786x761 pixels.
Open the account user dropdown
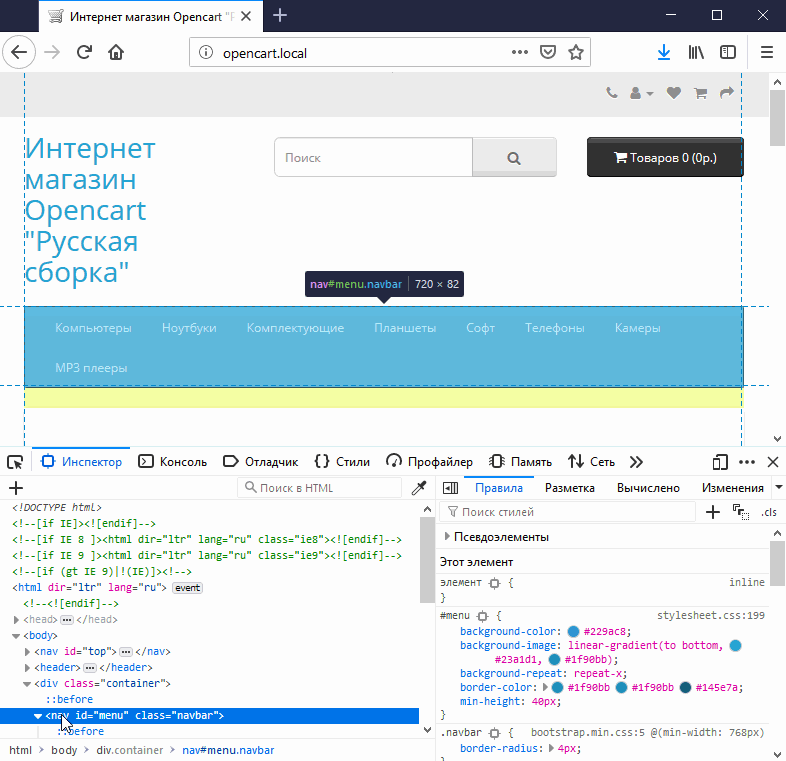tap(641, 93)
